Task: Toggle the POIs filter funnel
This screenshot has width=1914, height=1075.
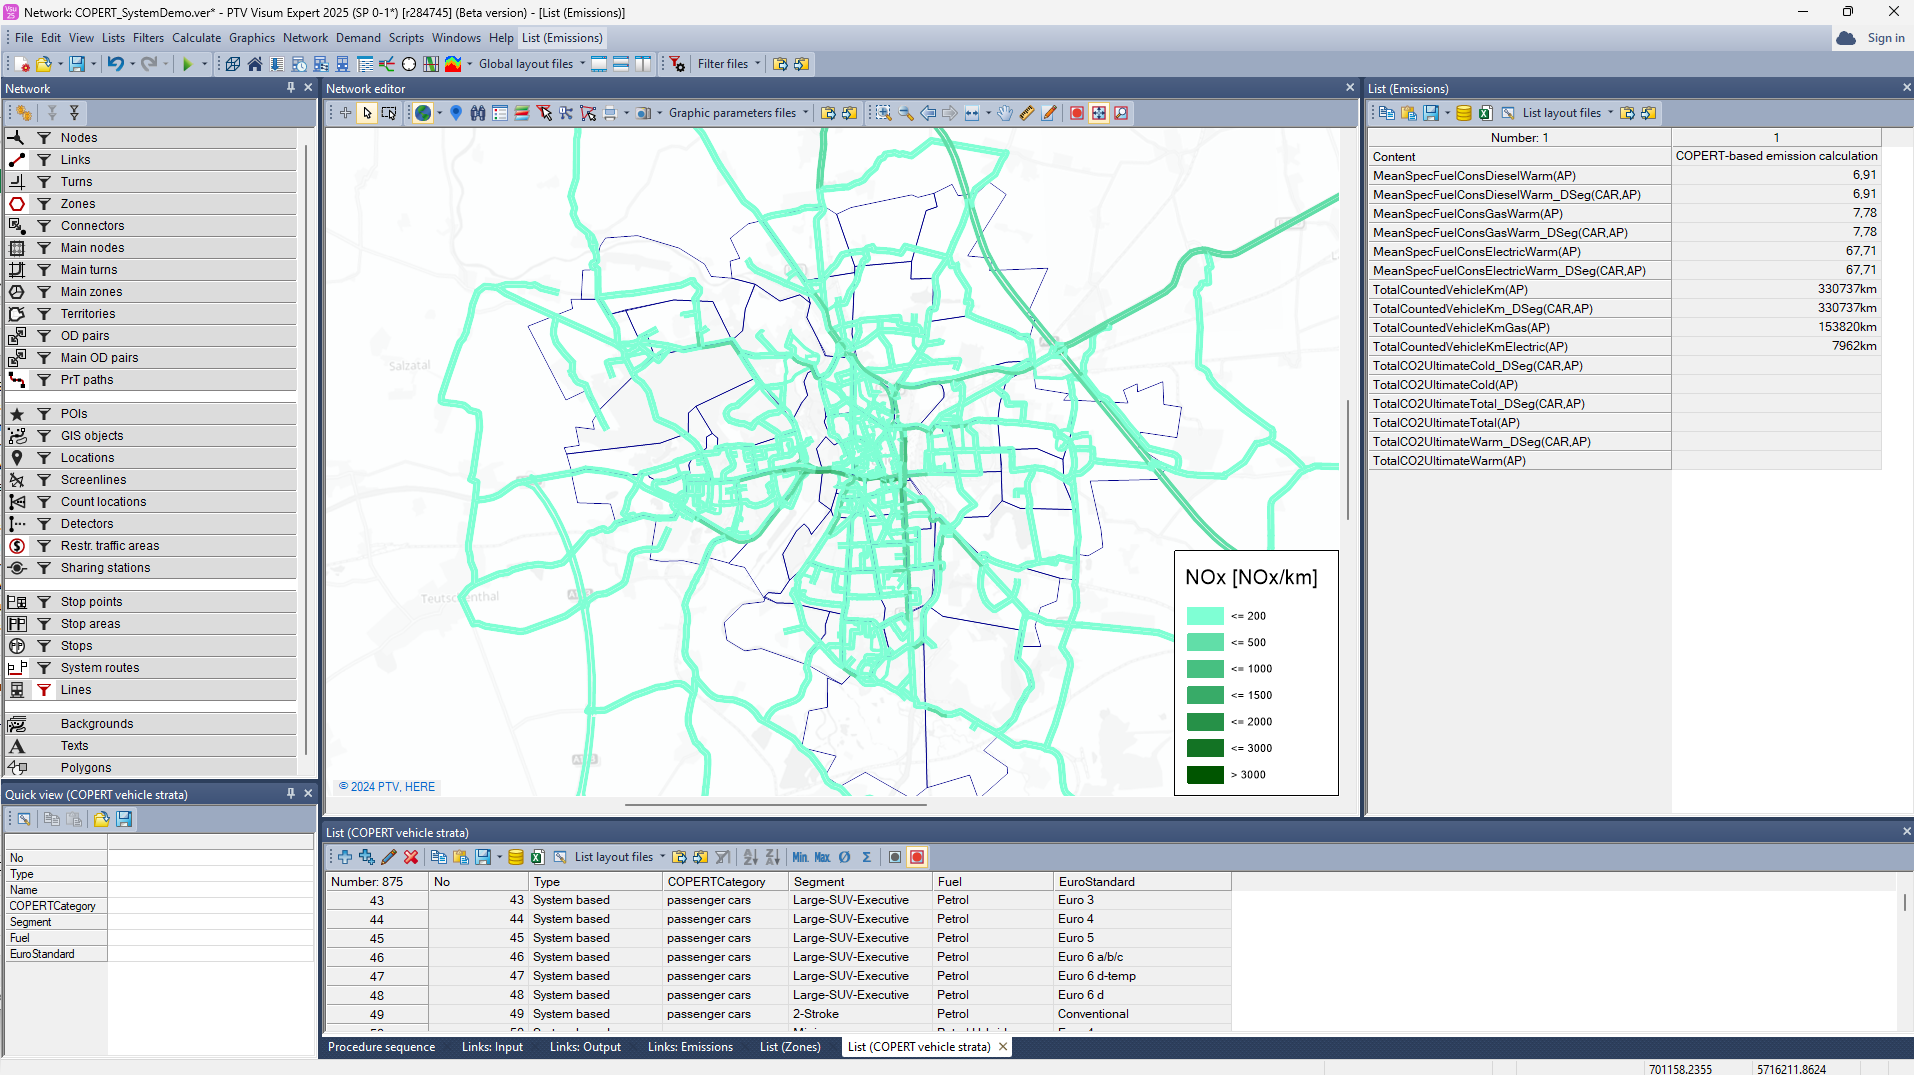Action: click(x=44, y=414)
